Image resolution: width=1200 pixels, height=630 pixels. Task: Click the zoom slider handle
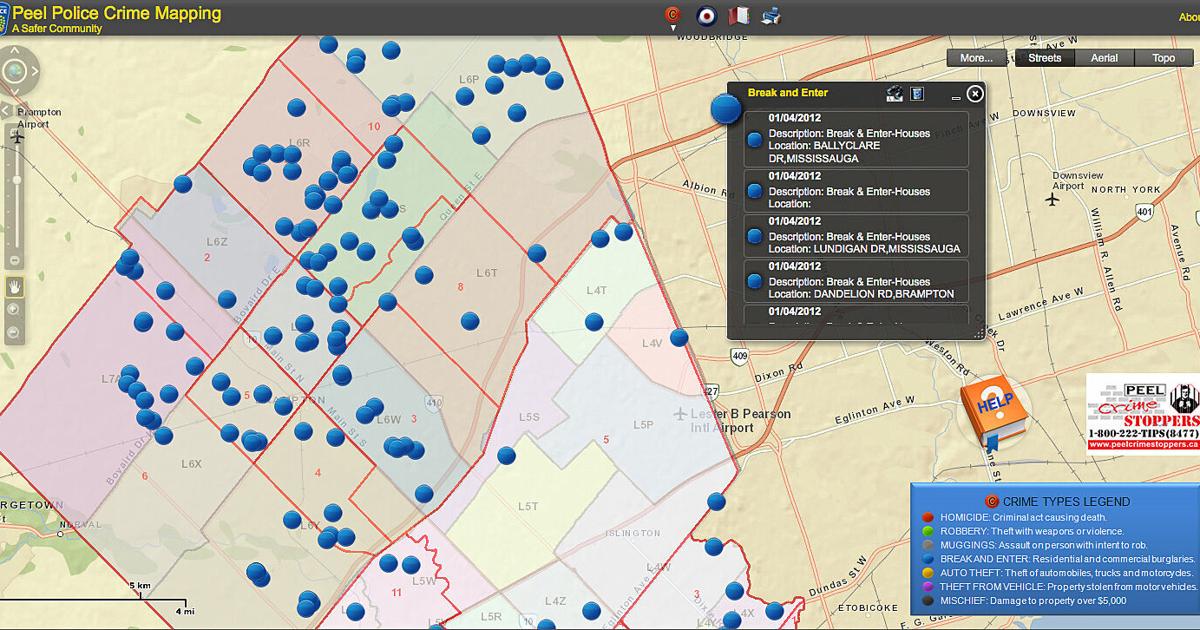[16, 178]
